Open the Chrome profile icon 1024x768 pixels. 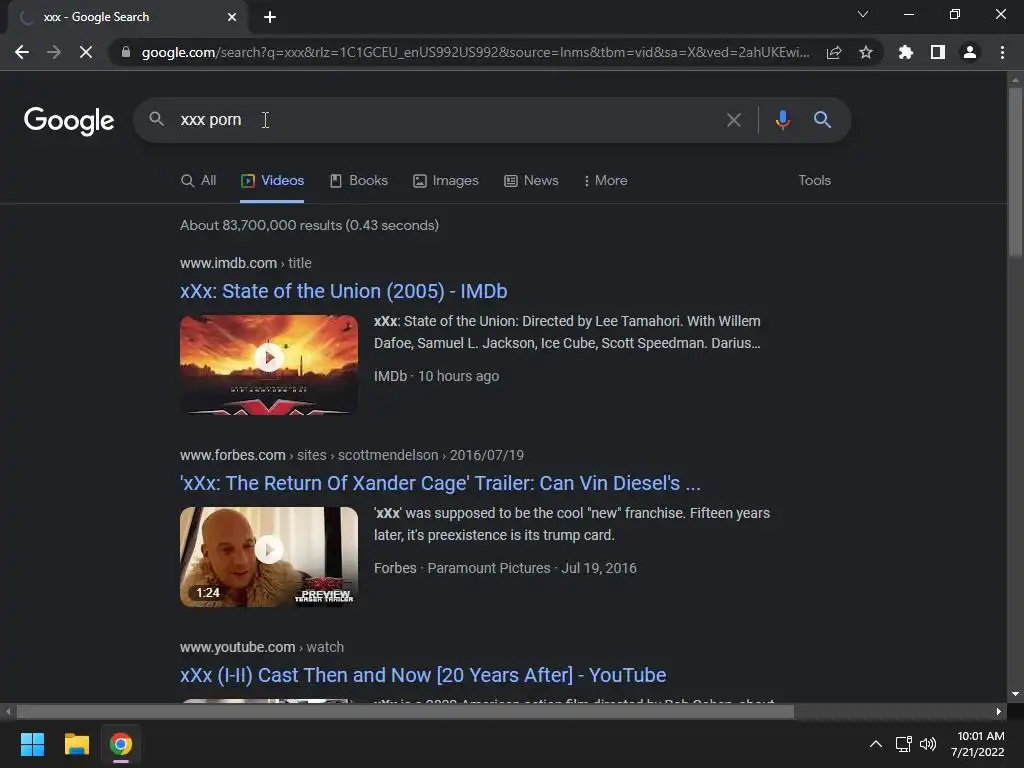pyautogui.click(x=970, y=52)
